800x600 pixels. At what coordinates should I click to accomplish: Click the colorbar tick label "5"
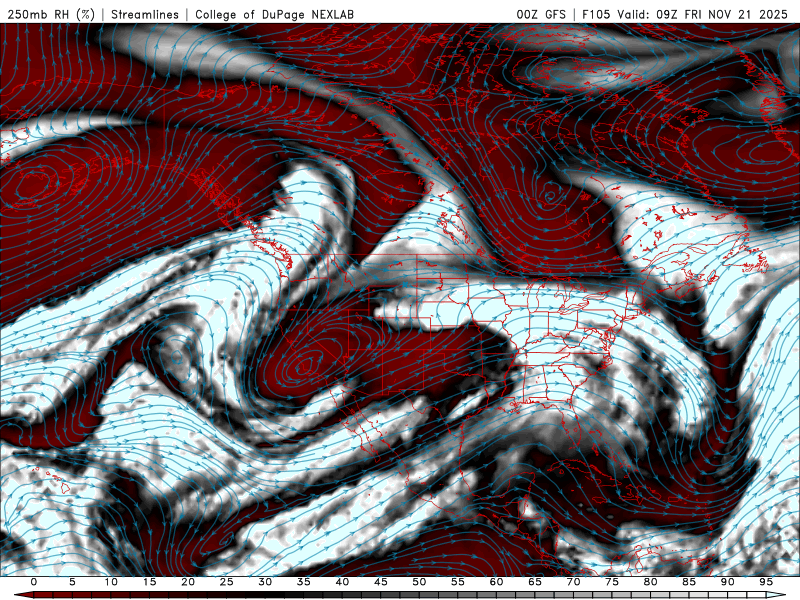[72, 582]
